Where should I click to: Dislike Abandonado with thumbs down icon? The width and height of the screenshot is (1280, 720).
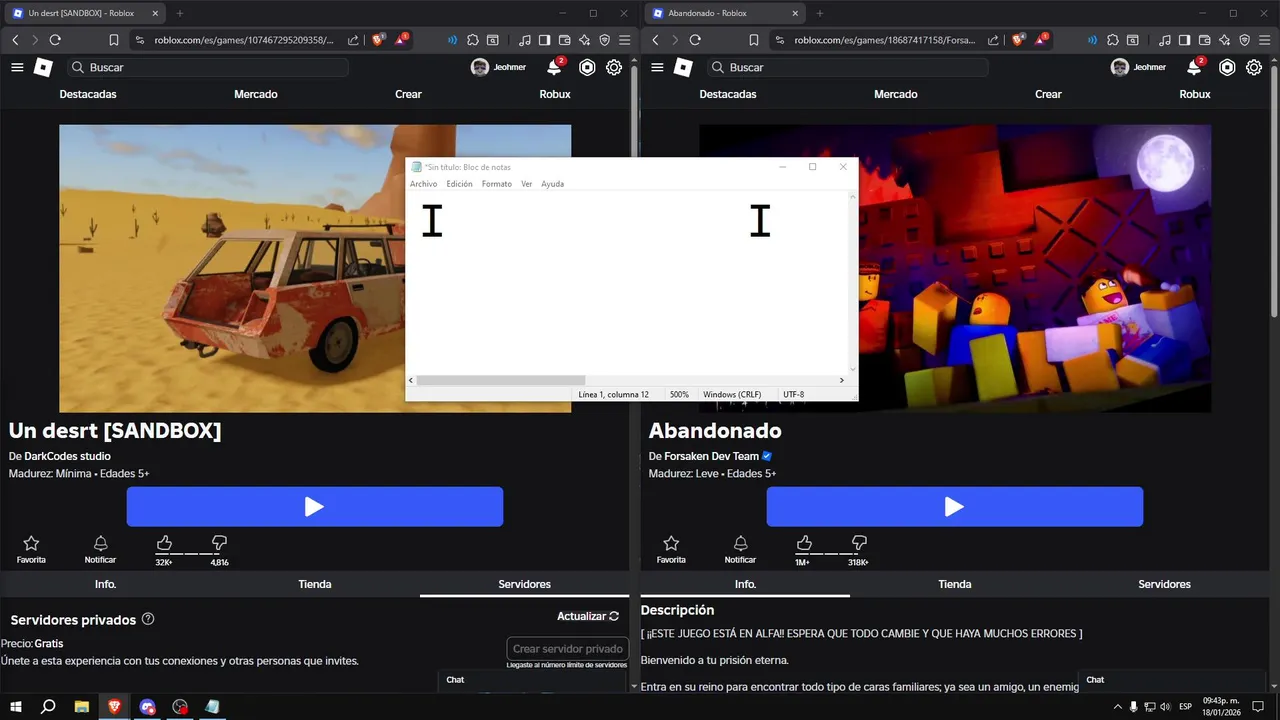pyautogui.click(x=858, y=543)
